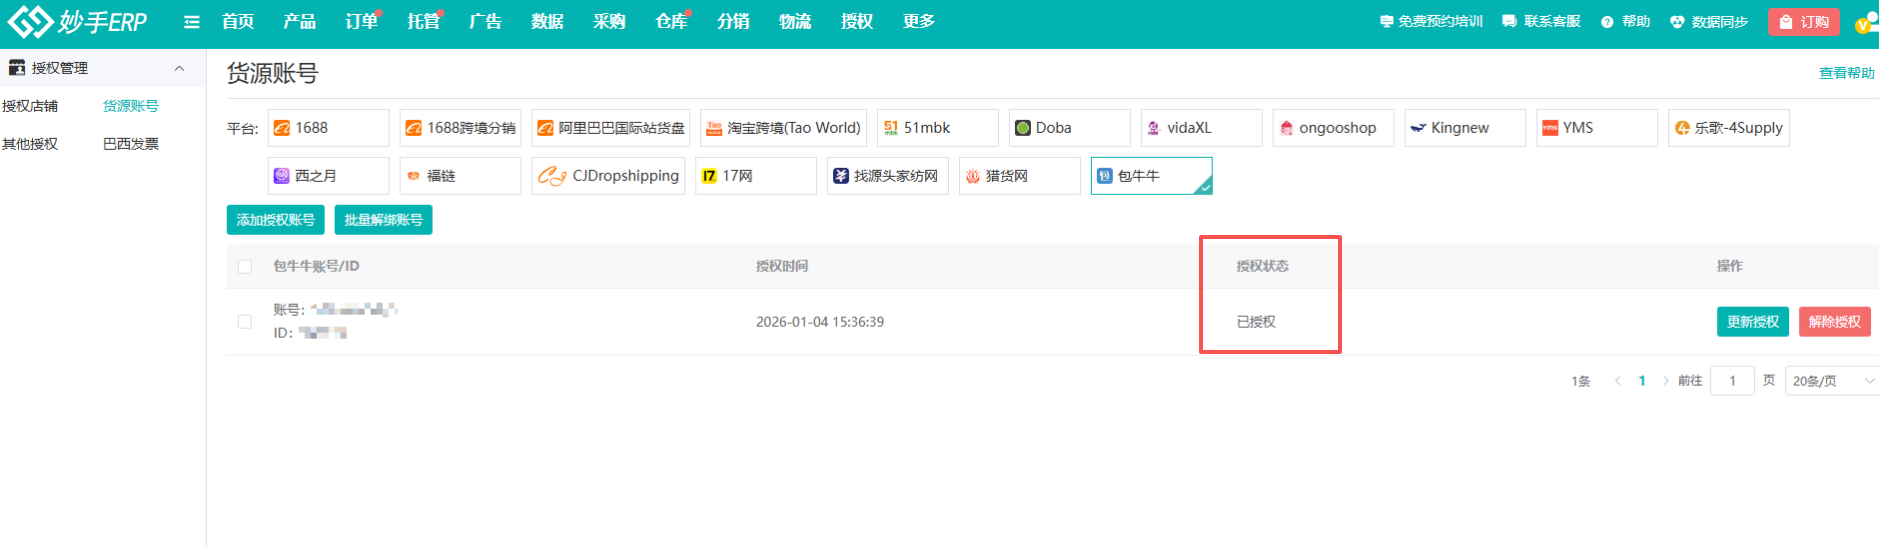Open the 更多 menu
Viewport: 1879px width, 547px height.
click(x=920, y=21)
